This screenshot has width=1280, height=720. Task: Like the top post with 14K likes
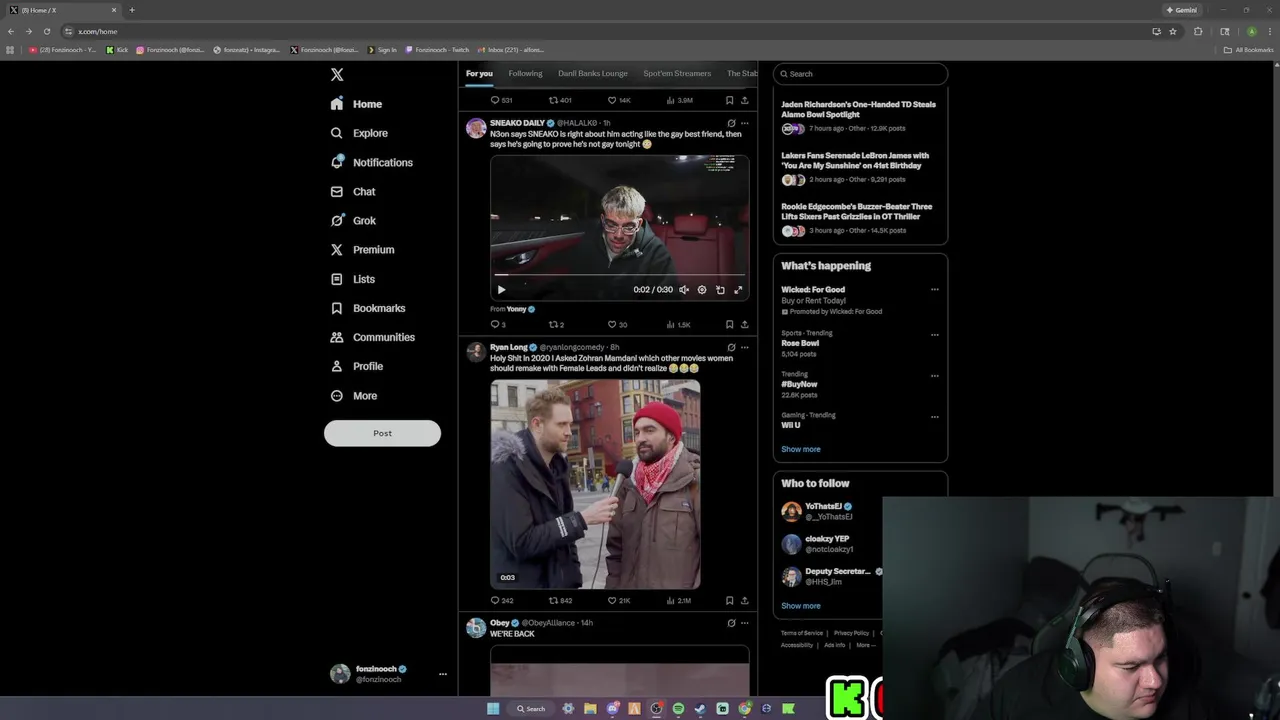pyautogui.click(x=619, y=100)
